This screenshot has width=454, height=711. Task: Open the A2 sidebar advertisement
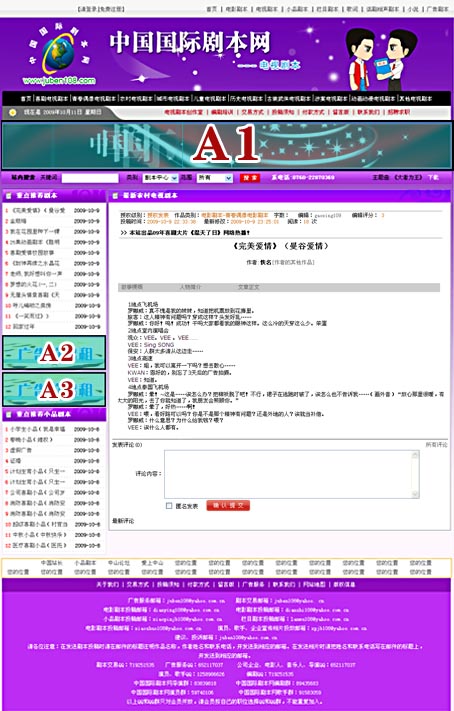point(54,353)
